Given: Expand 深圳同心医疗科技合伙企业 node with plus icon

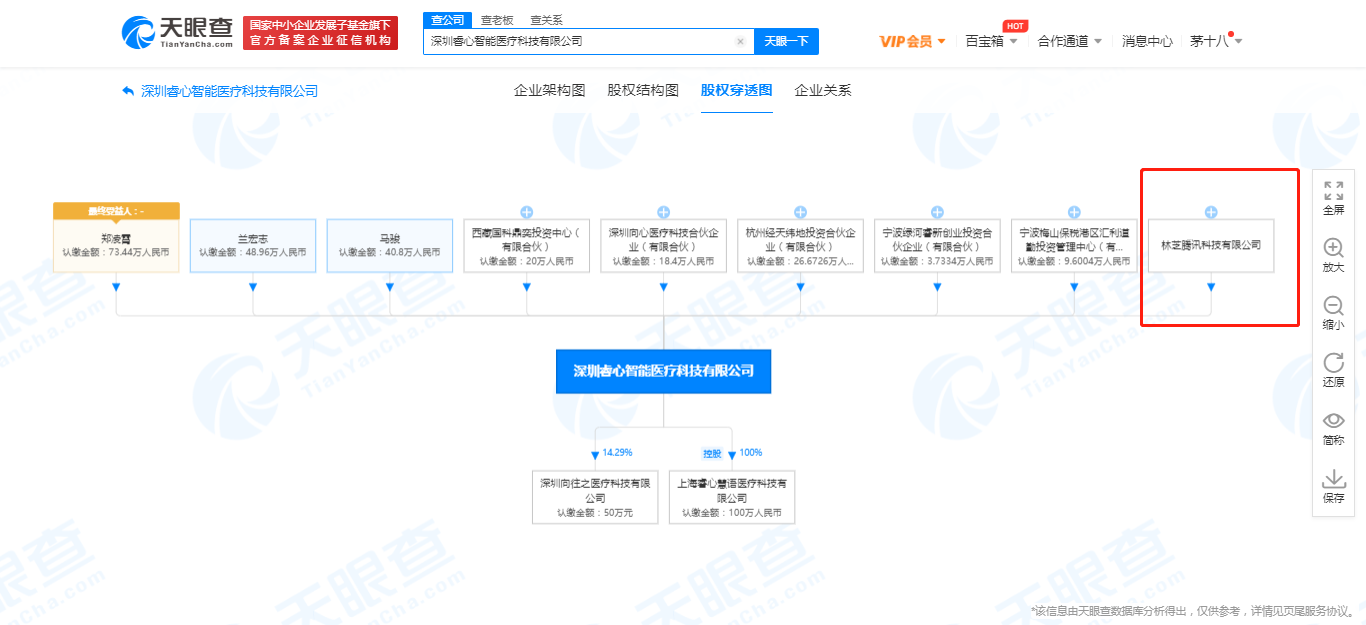Looking at the screenshot, I should [663, 212].
